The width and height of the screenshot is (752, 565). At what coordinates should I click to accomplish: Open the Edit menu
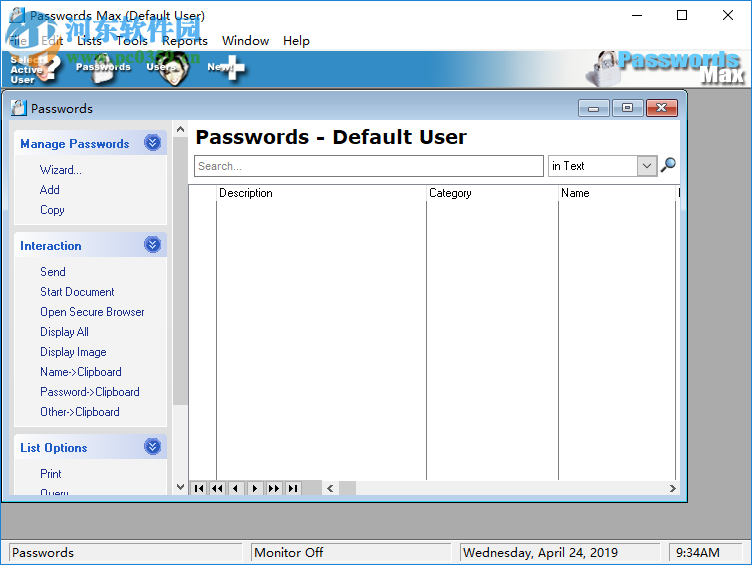[x=52, y=41]
